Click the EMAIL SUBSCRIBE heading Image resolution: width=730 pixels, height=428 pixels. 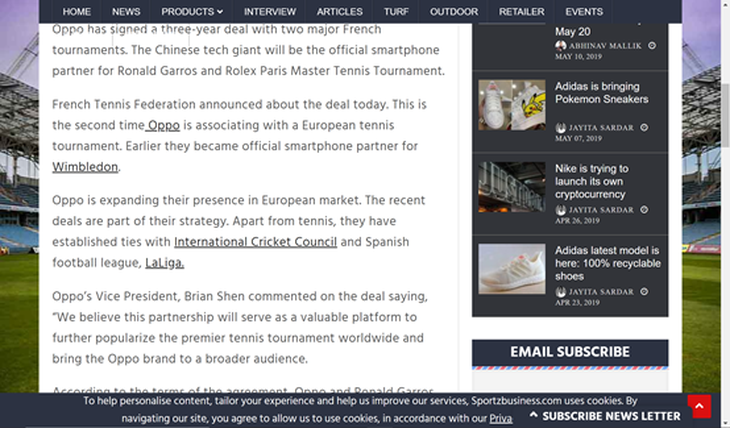pos(570,352)
